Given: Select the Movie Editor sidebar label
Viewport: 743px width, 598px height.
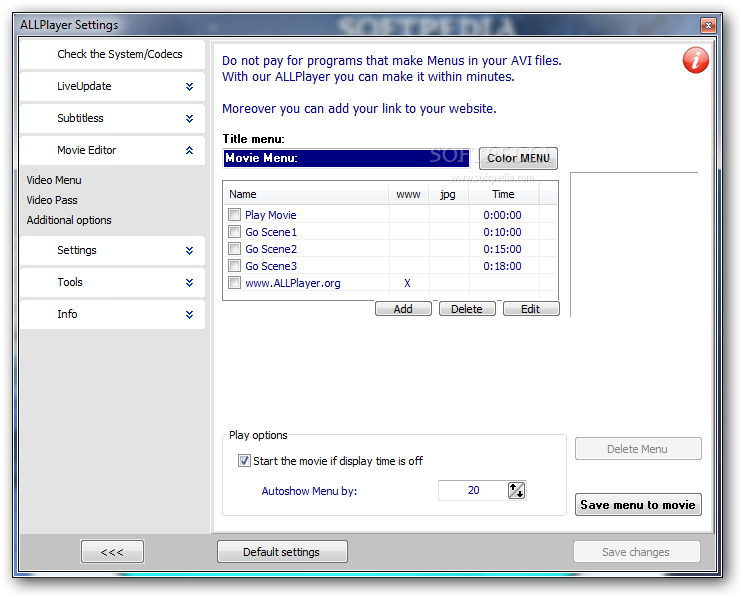Looking at the screenshot, I should 87,150.
